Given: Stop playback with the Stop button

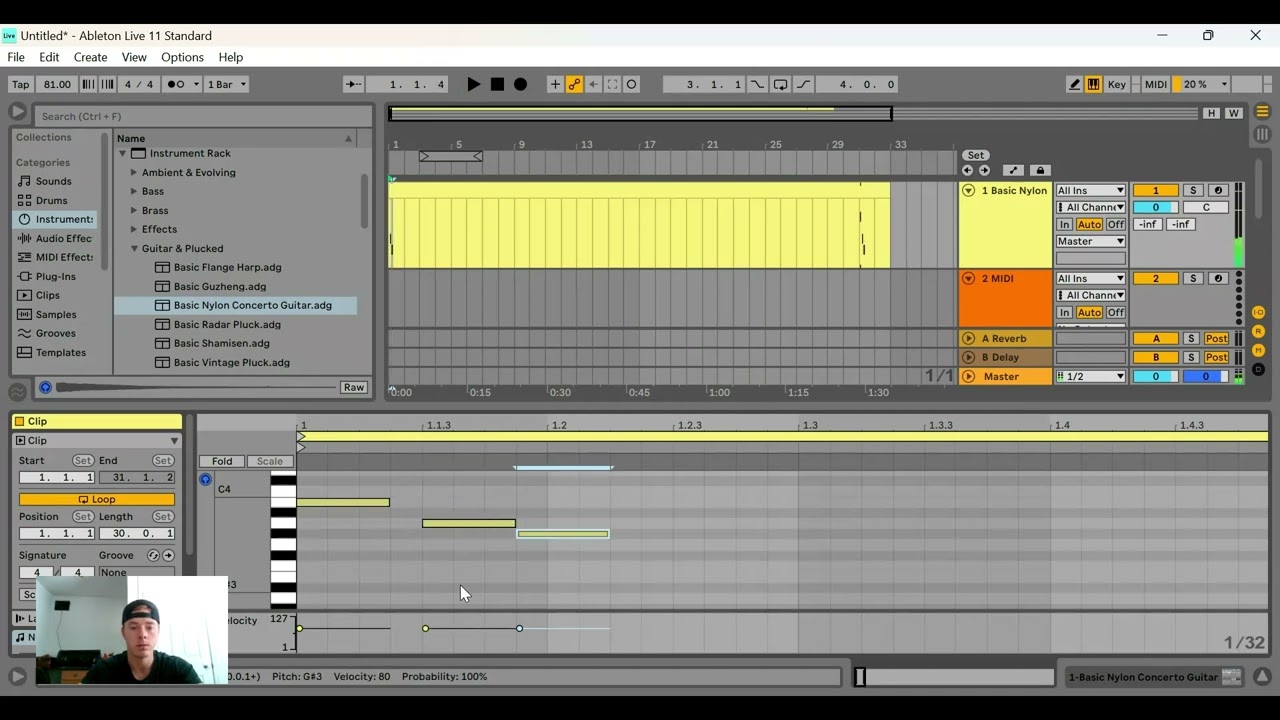Looking at the screenshot, I should [x=497, y=84].
